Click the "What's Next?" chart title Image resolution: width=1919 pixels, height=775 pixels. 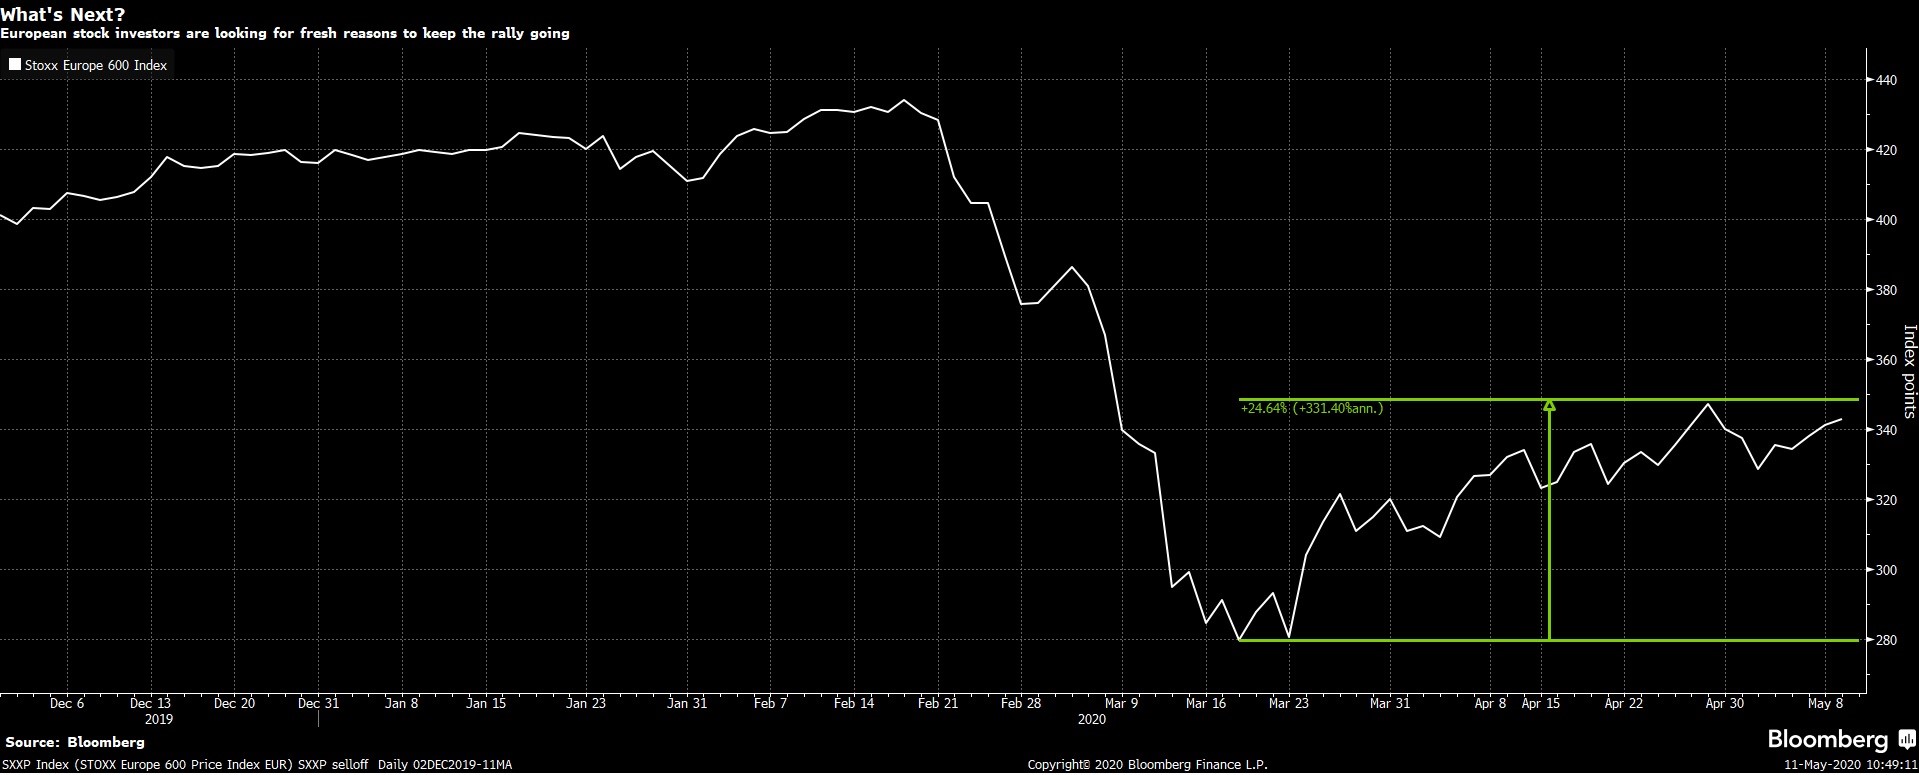coord(63,14)
